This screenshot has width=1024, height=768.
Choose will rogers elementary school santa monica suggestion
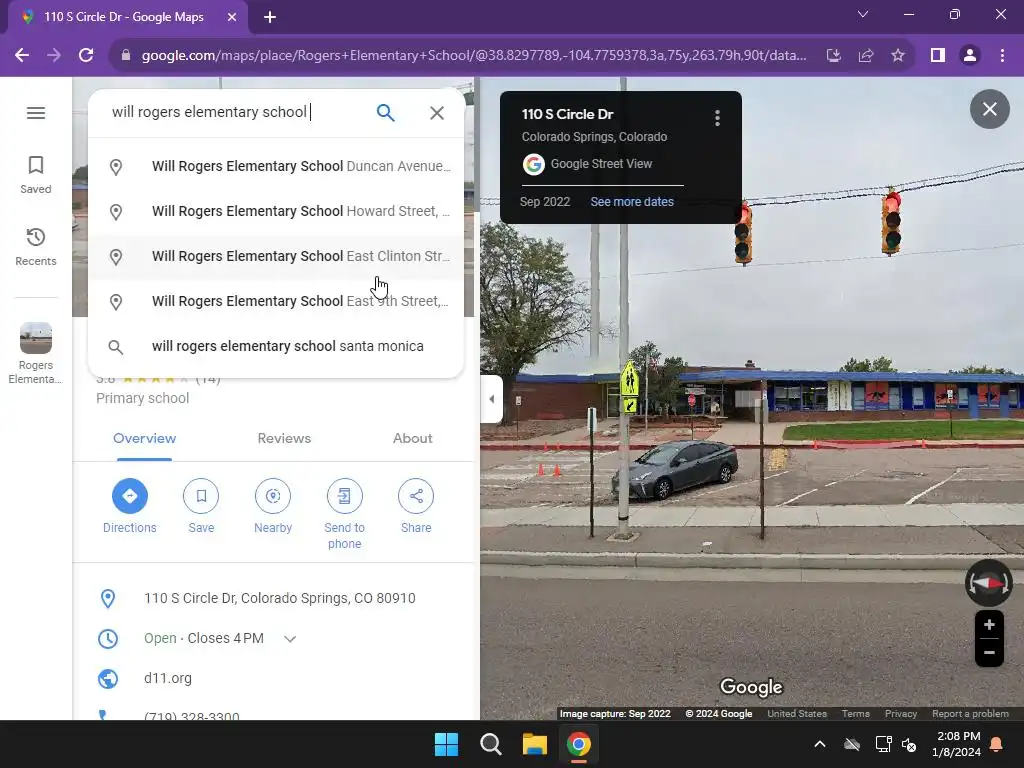click(x=276, y=347)
